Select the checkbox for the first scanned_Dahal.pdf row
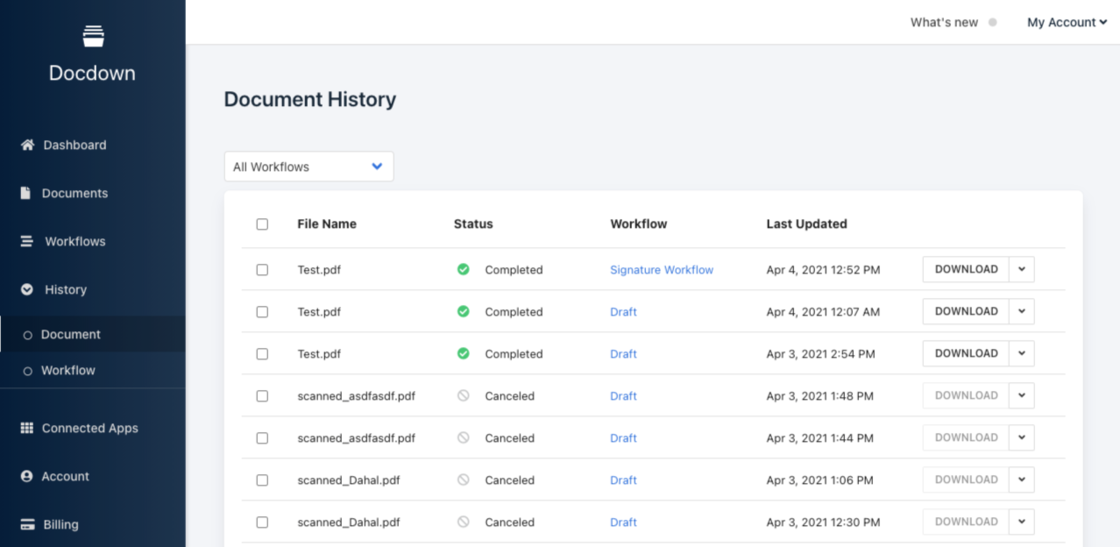The width and height of the screenshot is (1120, 547). [x=262, y=480]
